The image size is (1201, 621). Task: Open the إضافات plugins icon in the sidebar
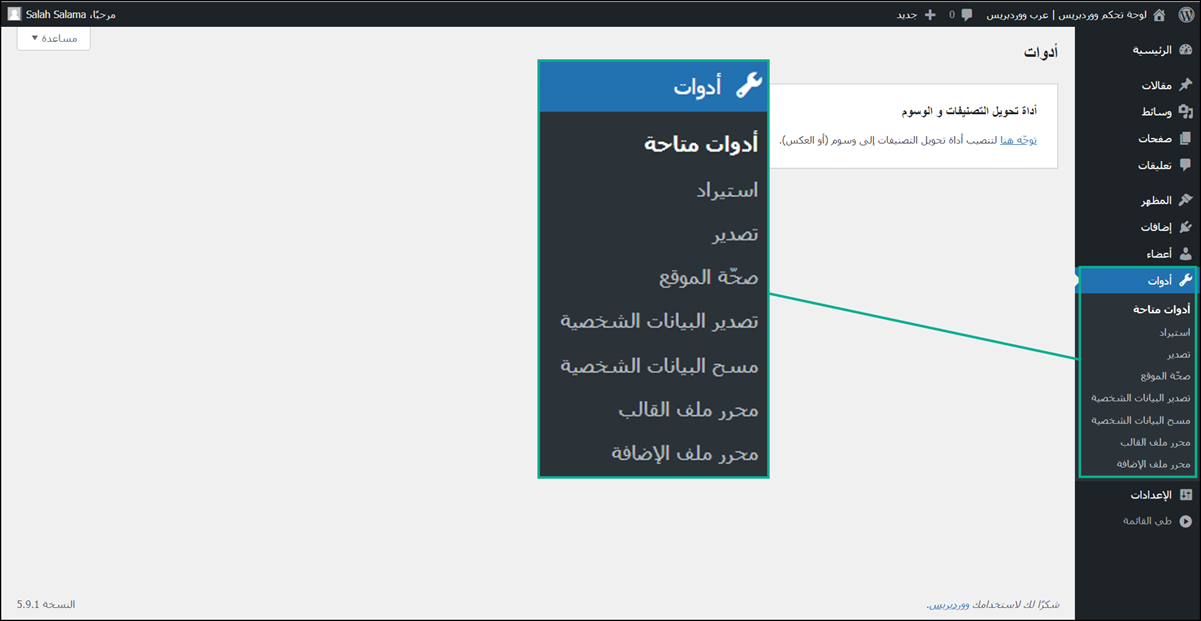click(1185, 227)
